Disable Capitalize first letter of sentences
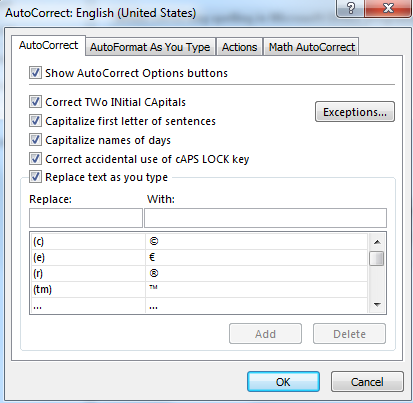The height and width of the screenshot is (403, 413). pos(35,121)
